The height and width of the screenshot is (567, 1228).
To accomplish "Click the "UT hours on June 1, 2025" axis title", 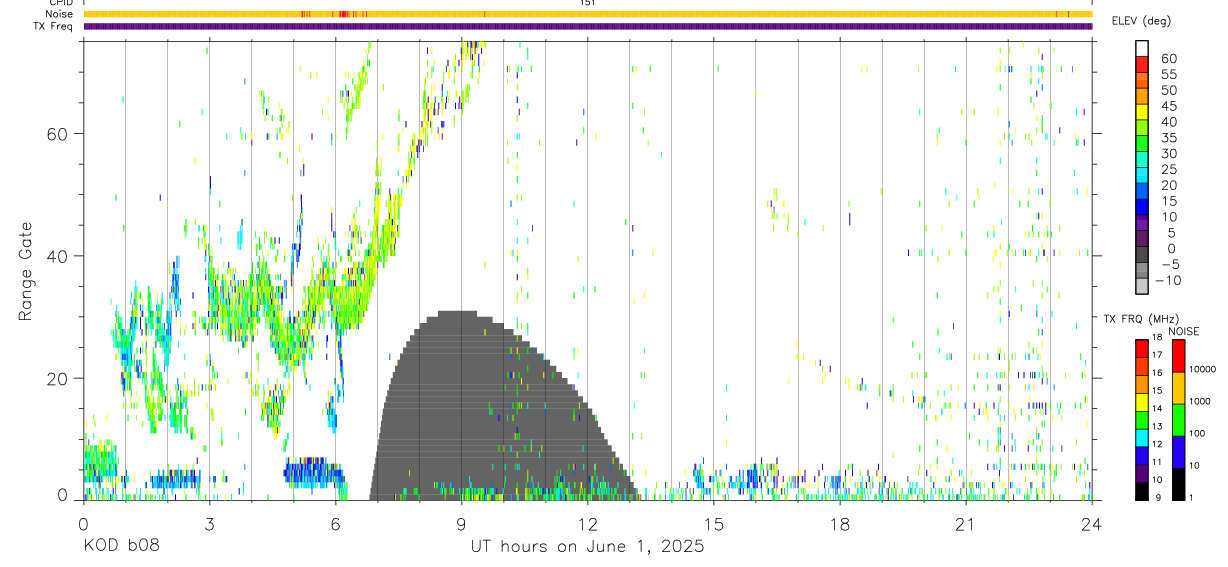I will coord(587,547).
